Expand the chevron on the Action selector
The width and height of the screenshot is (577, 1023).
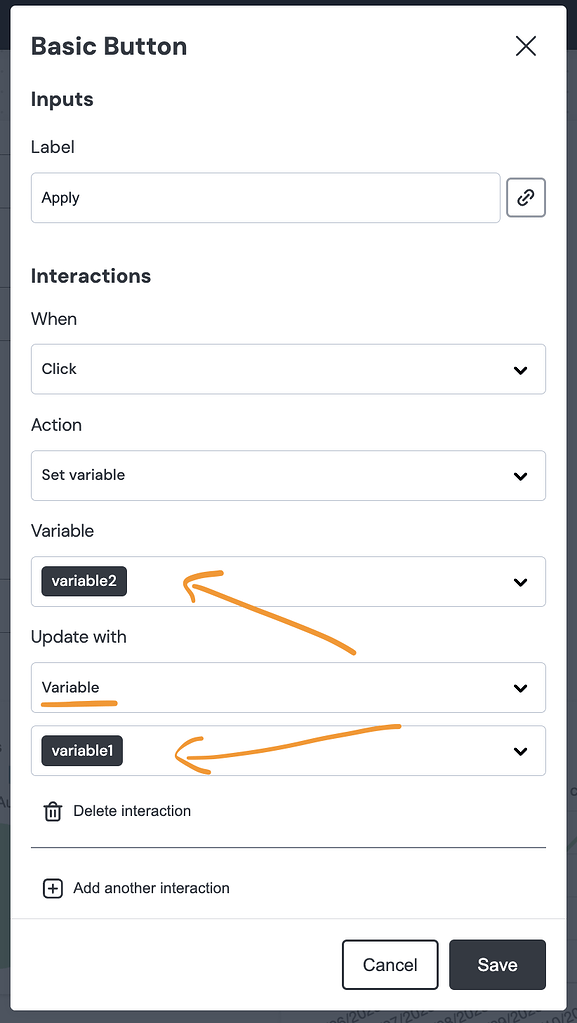point(520,475)
